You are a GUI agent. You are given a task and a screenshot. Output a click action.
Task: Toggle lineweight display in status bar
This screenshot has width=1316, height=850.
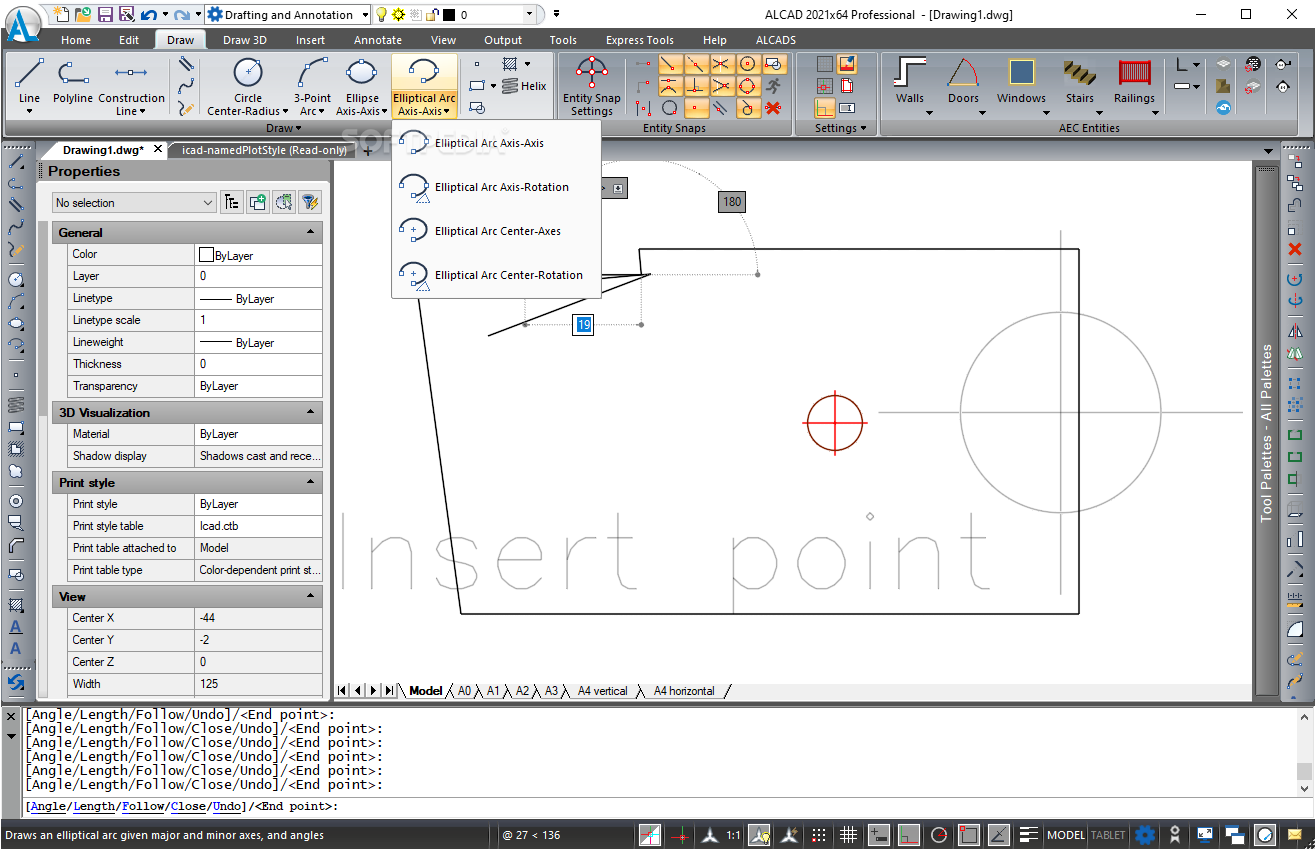pyautogui.click(x=1029, y=835)
